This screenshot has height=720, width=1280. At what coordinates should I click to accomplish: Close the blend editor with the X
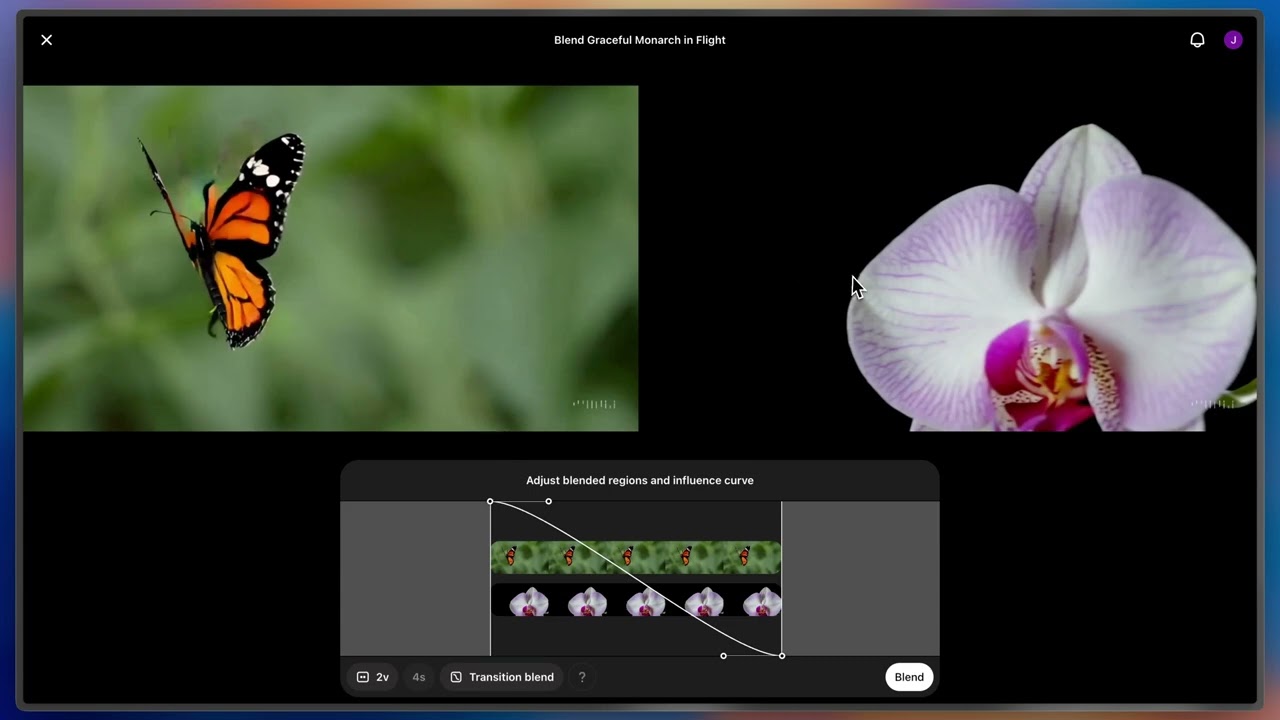point(46,40)
